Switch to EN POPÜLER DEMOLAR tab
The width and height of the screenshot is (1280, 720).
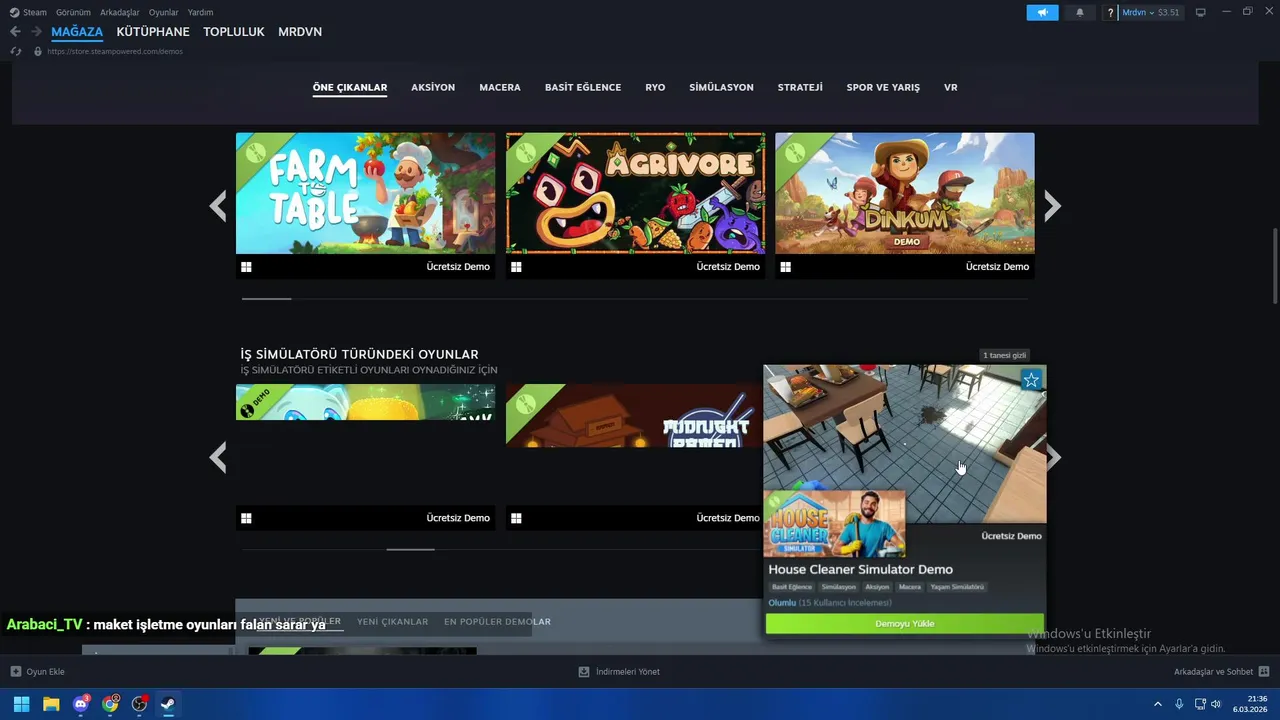coord(497,622)
